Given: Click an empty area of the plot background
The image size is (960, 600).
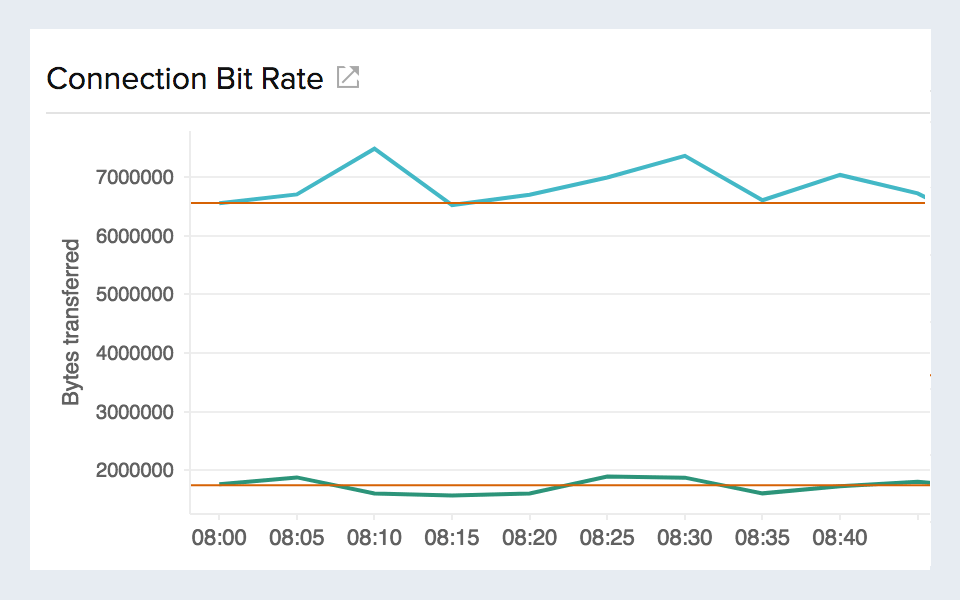Looking at the screenshot, I should point(550,350).
